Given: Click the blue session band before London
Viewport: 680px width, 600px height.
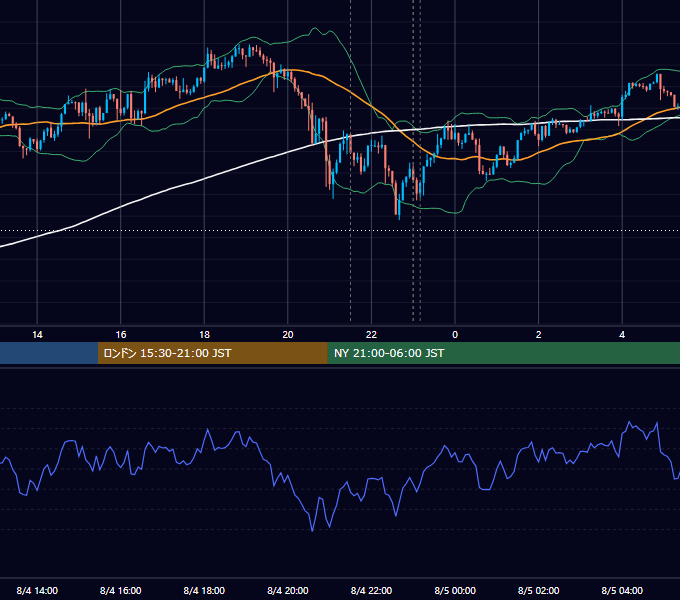Looking at the screenshot, I should [x=49, y=353].
